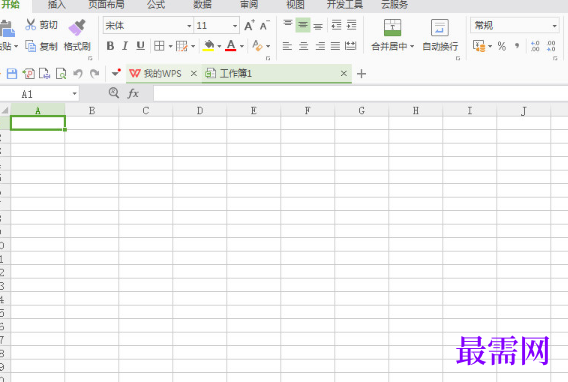
Task: Open the font name dropdown showing 宋体
Action: pos(189,26)
